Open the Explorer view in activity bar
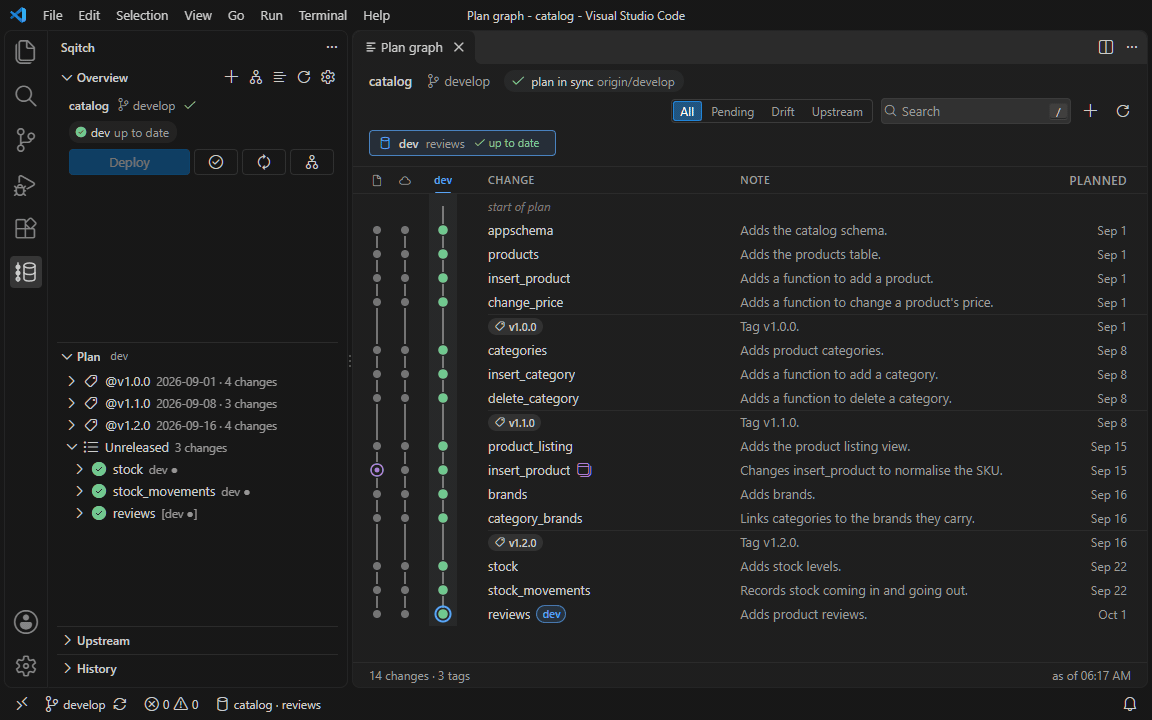 [x=26, y=51]
